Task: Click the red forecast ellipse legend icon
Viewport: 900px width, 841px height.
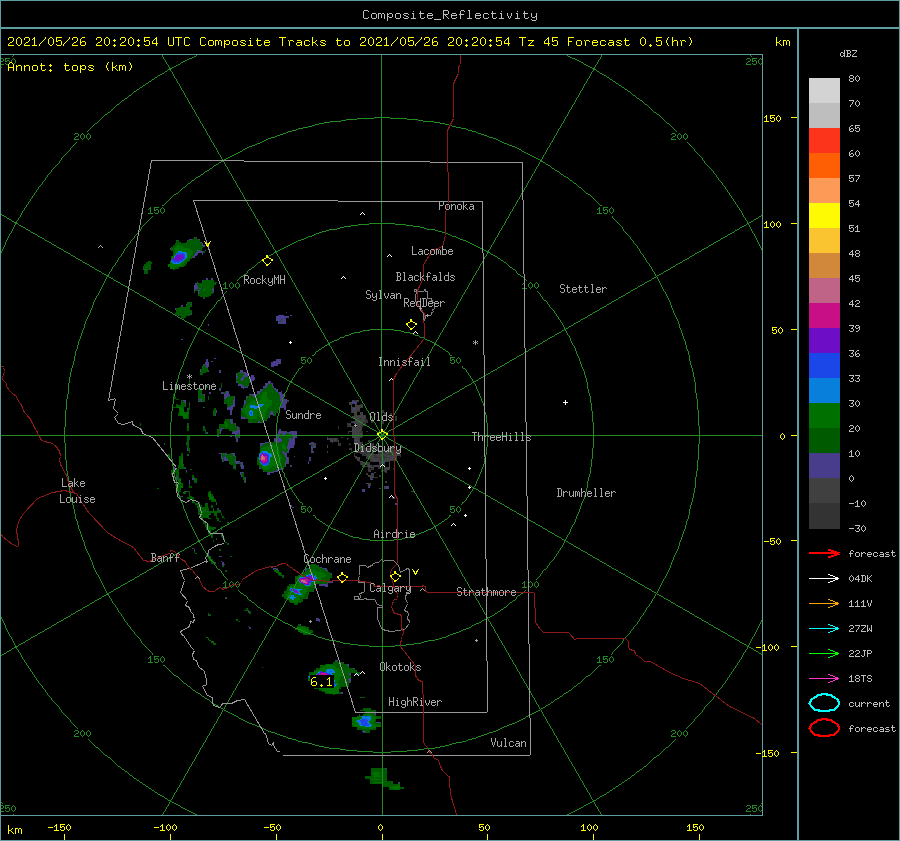Action: (x=824, y=728)
